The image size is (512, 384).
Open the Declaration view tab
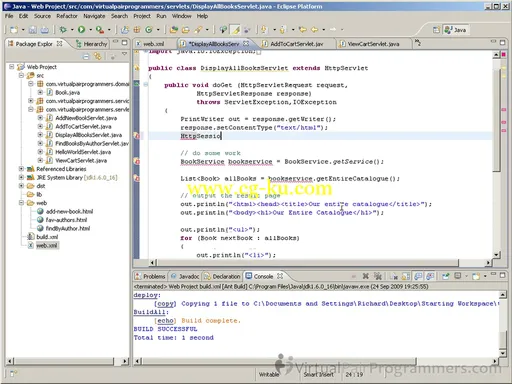point(222,276)
